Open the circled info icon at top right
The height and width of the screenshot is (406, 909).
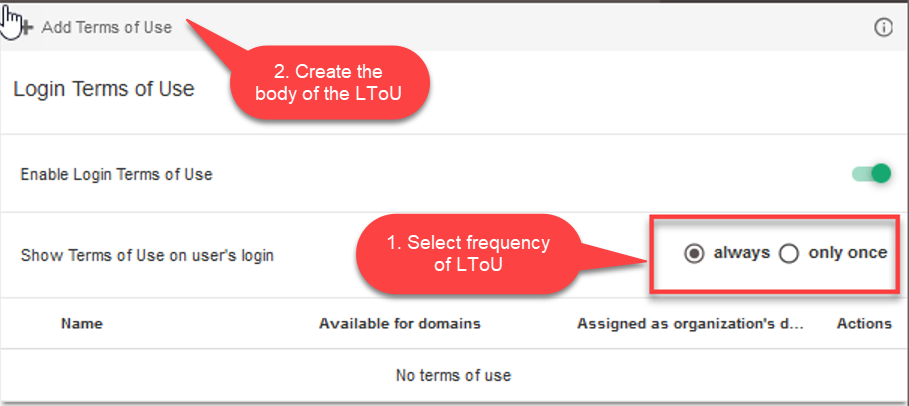[883, 27]
